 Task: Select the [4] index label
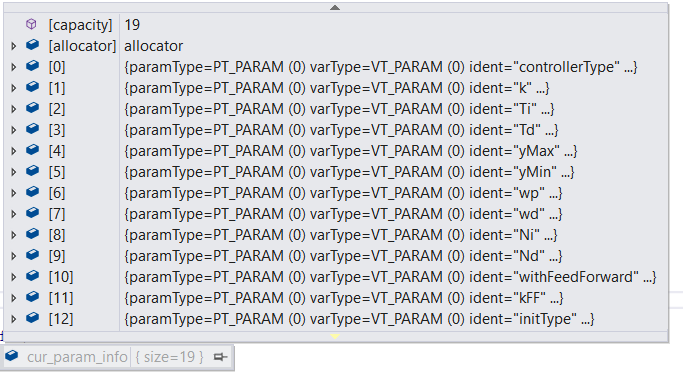(57, 151)
